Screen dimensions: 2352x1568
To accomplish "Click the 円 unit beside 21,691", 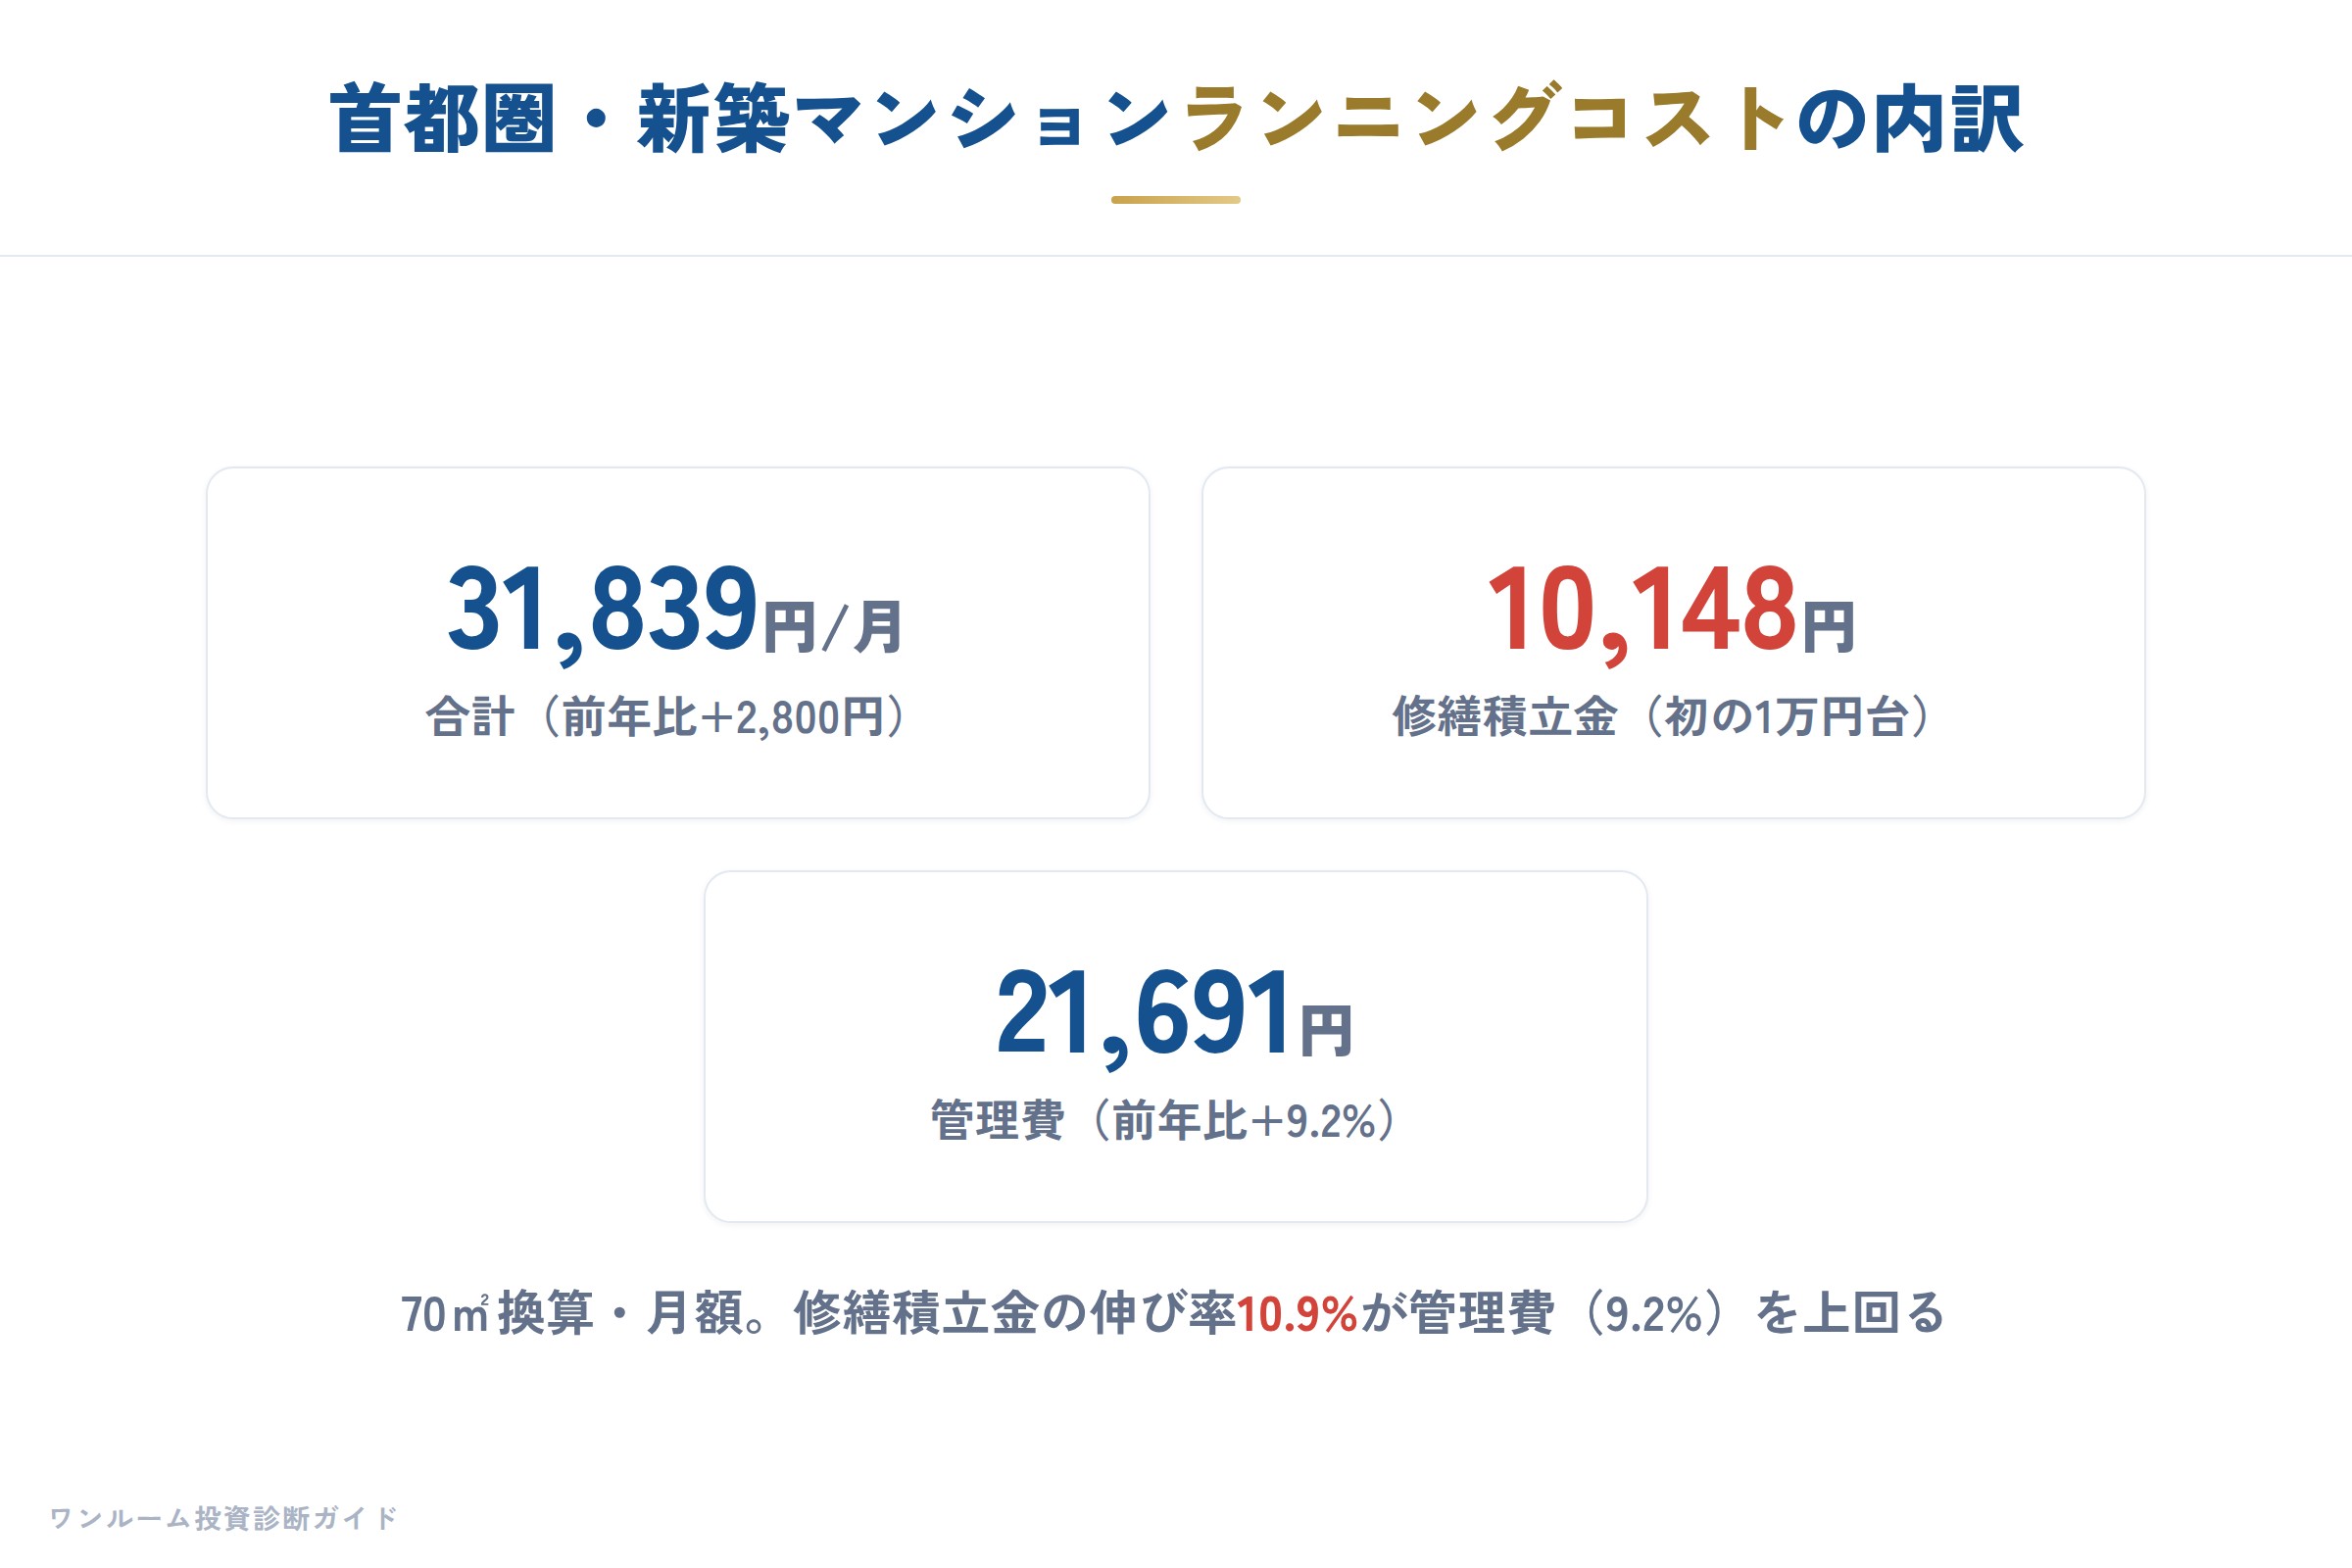I will click(x=1327, y=1032).
